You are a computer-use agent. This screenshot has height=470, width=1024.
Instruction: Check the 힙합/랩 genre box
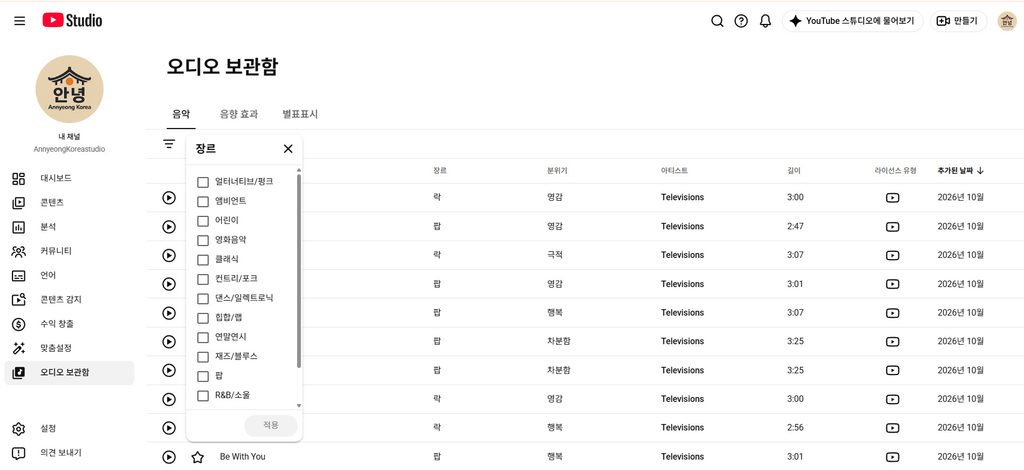pyautogui.click(x=203, y=318)
